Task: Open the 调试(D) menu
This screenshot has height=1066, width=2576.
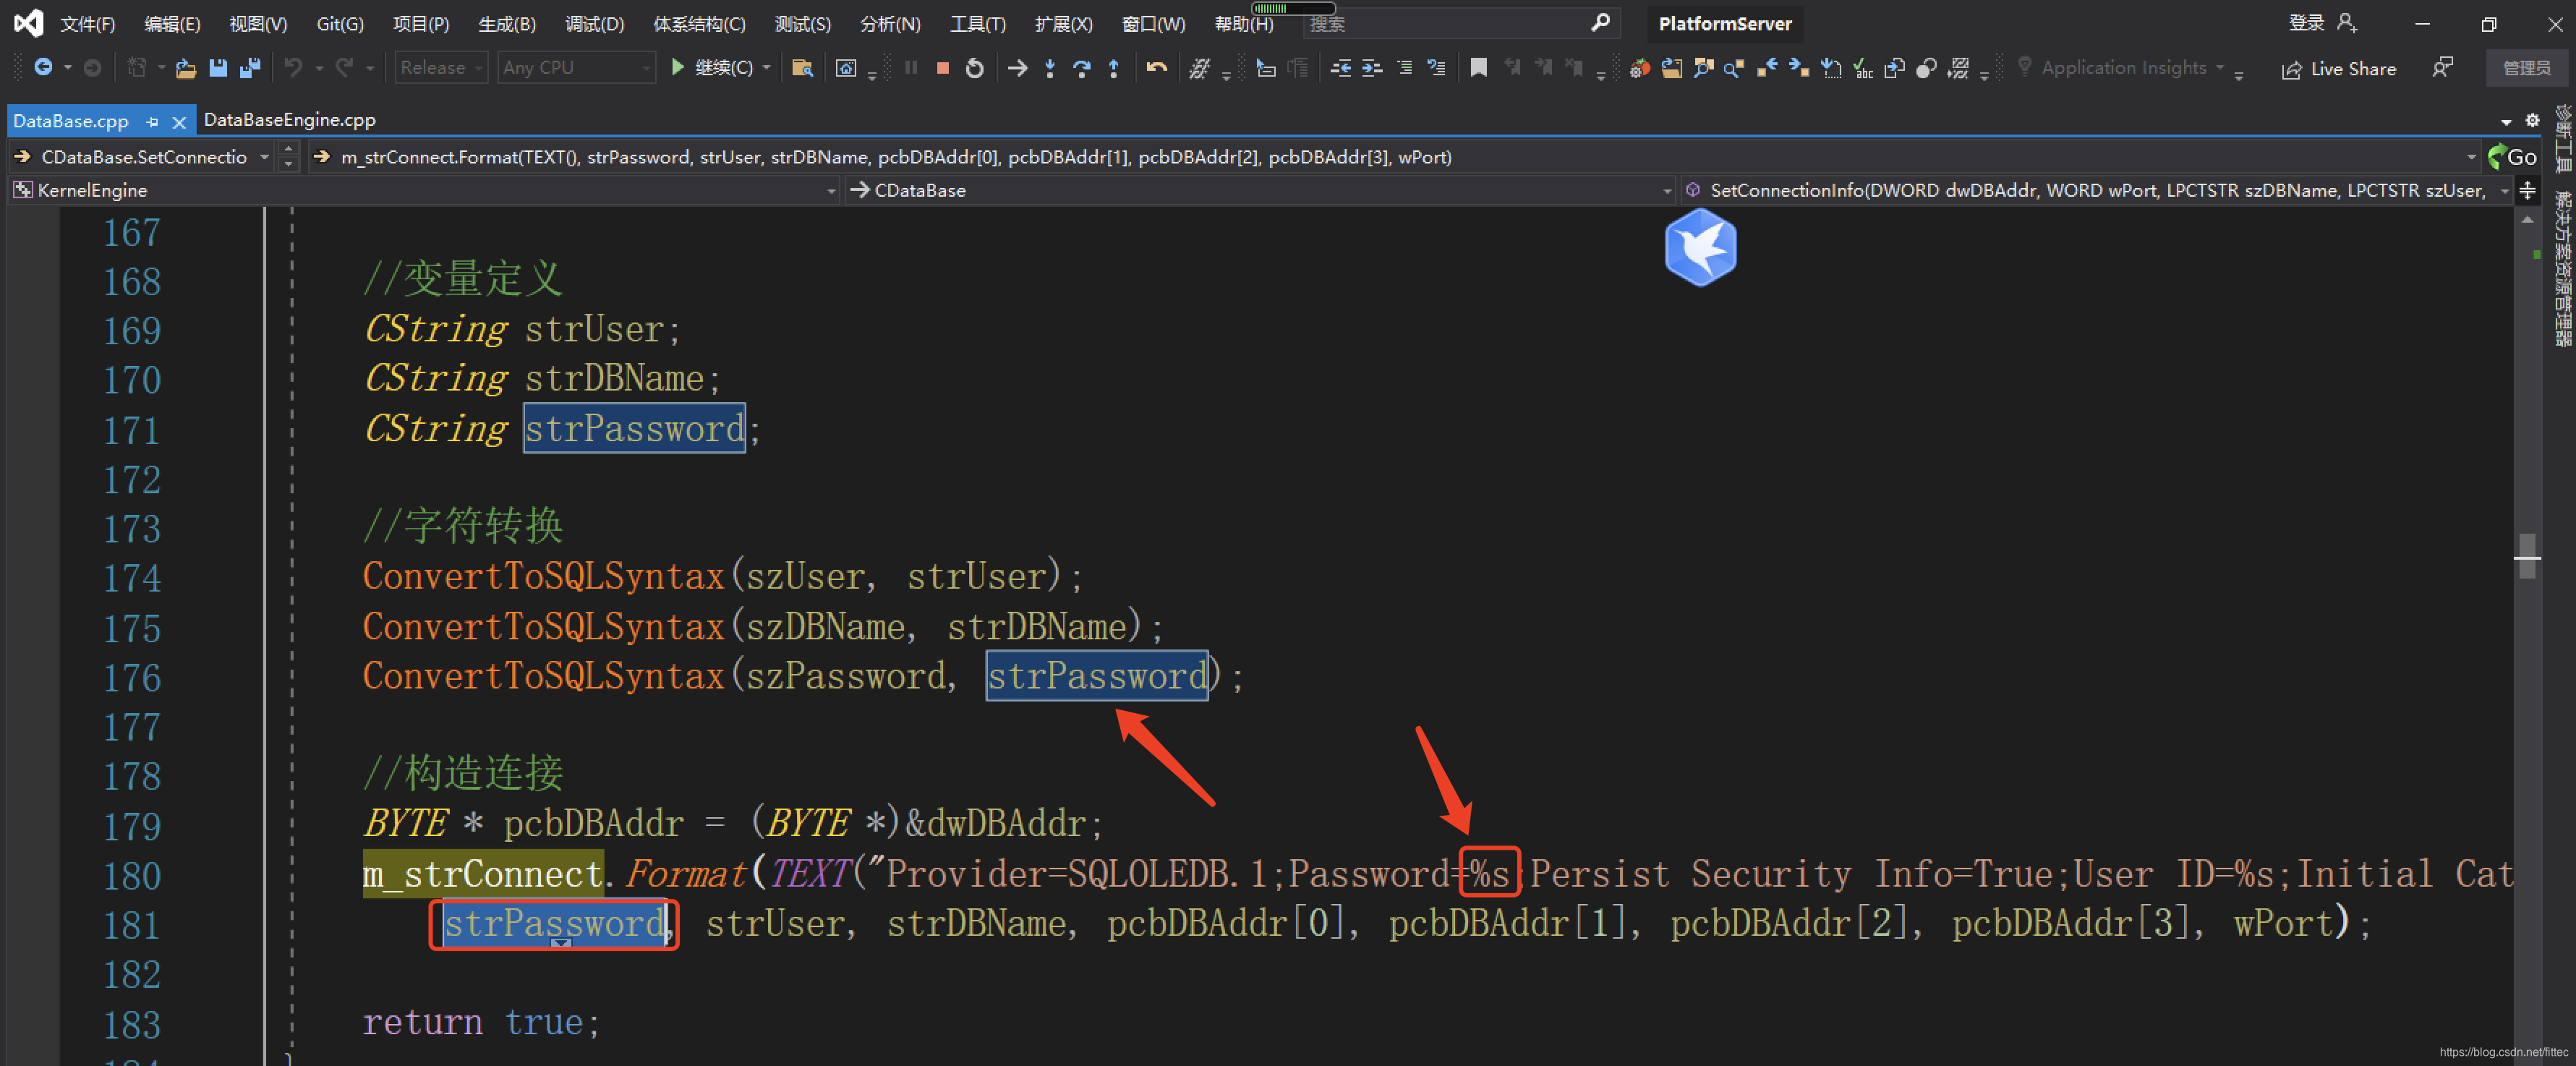Action: [x=594, y=24]
